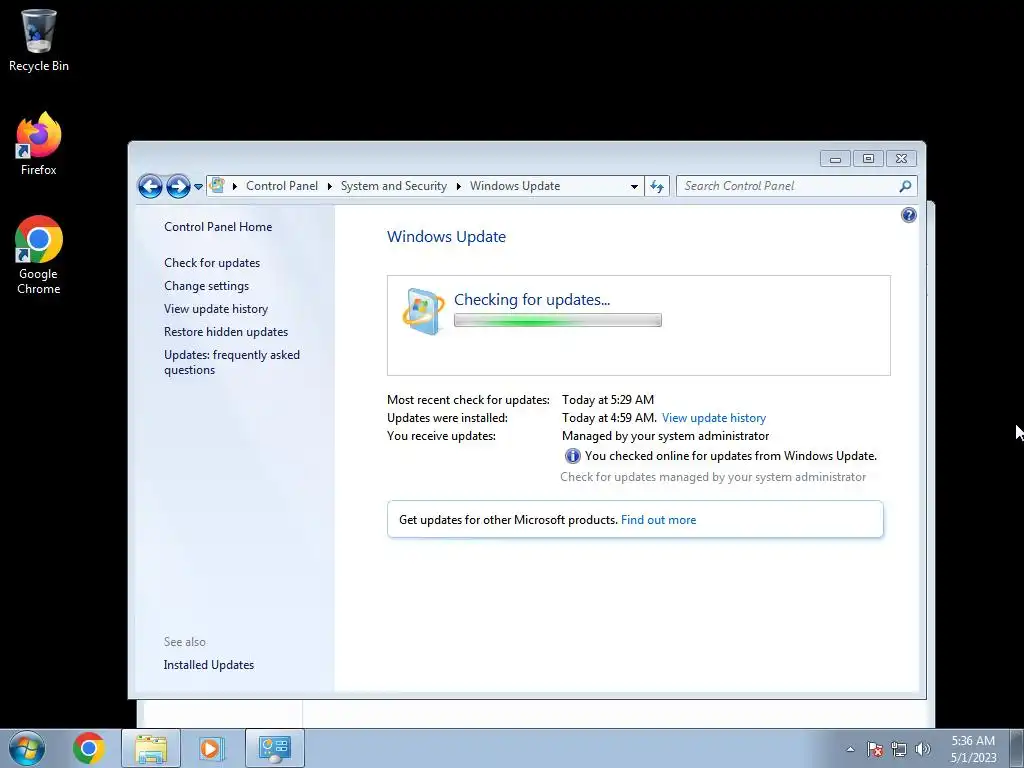Image resolution: width=1024 pixels, height=768 pixels.
Task: Select the Control Panel taskbar button
Action: (x=275, y=748)
